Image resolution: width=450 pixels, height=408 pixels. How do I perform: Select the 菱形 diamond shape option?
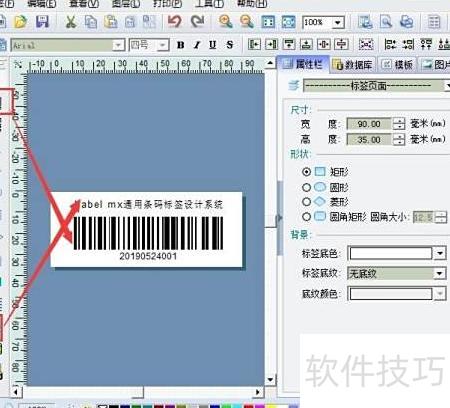pos(306,202)
